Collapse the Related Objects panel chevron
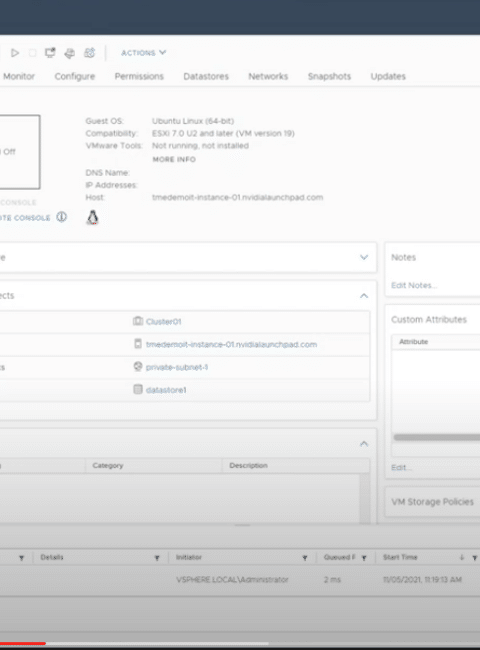The image size is (480, 650). (x=364, y=296)
